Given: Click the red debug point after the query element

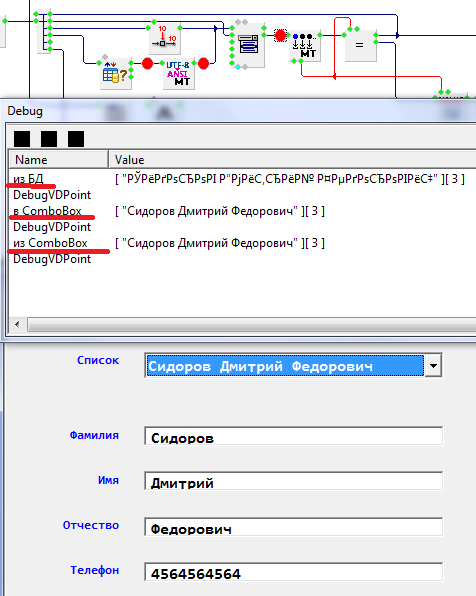Looking at the screenshot, I should point(148,63).
